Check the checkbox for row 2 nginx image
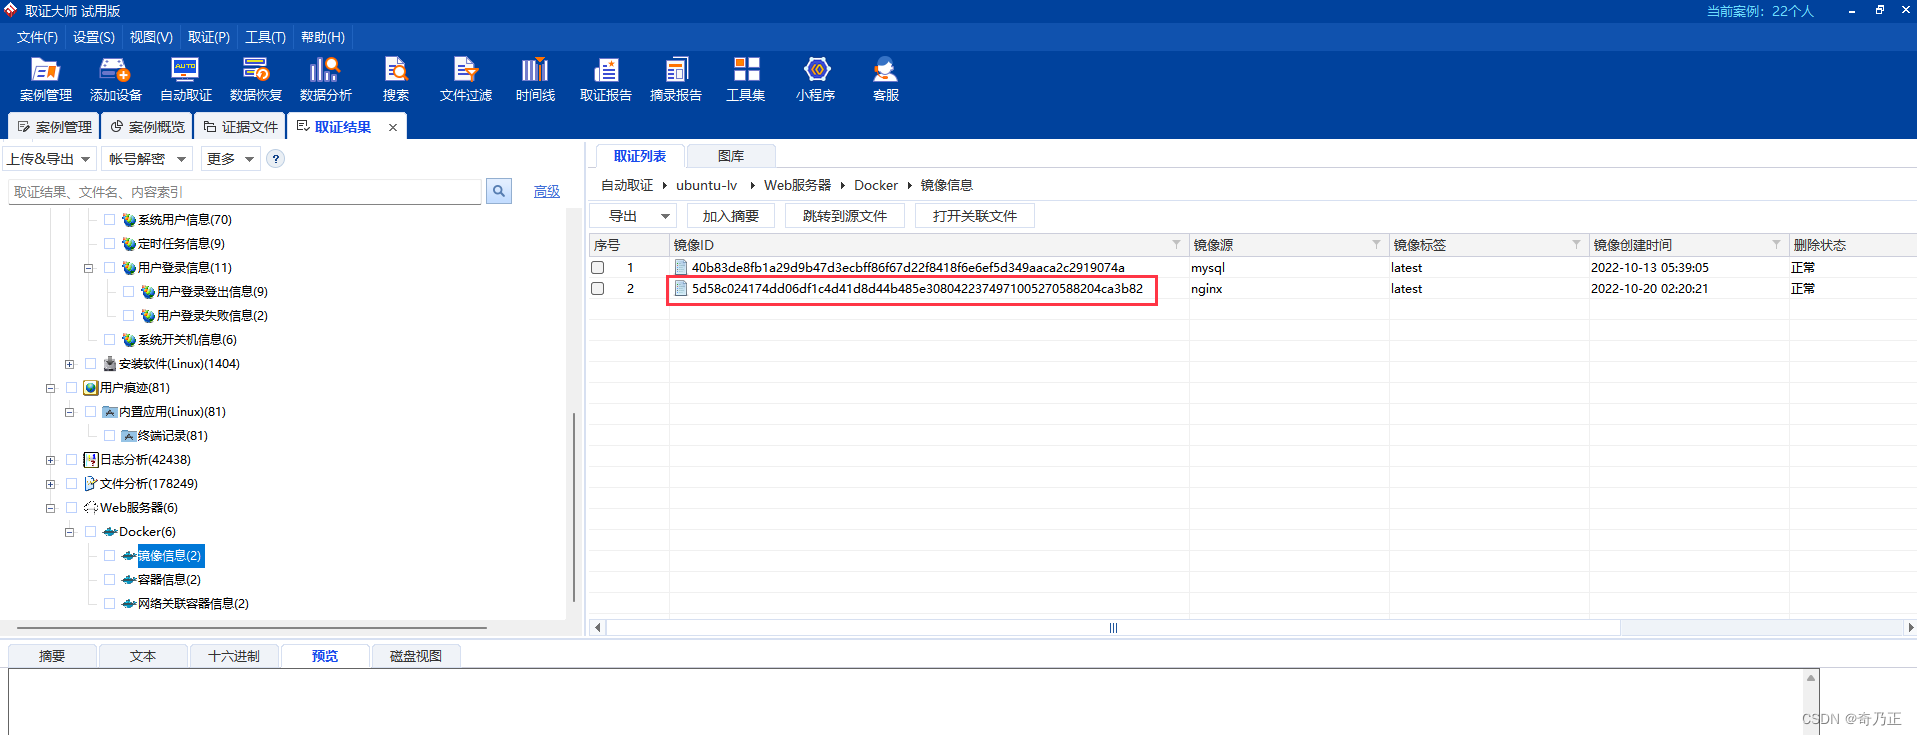The width and height of the screenshot is (1917, 735). coord(598,289)
